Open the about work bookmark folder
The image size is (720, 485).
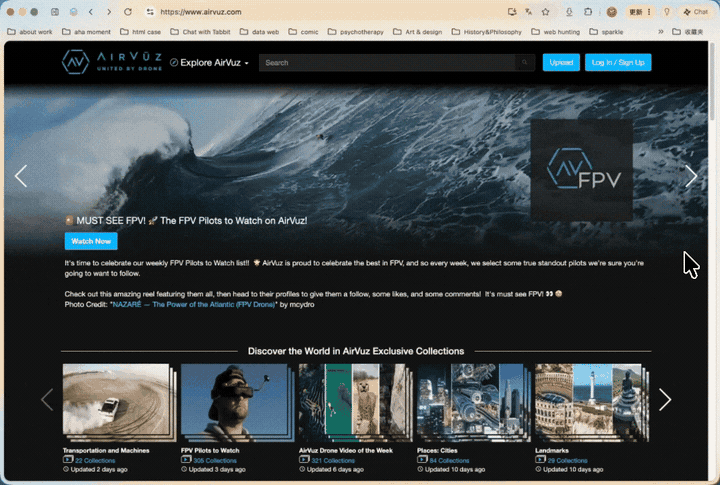coord(30,32)
